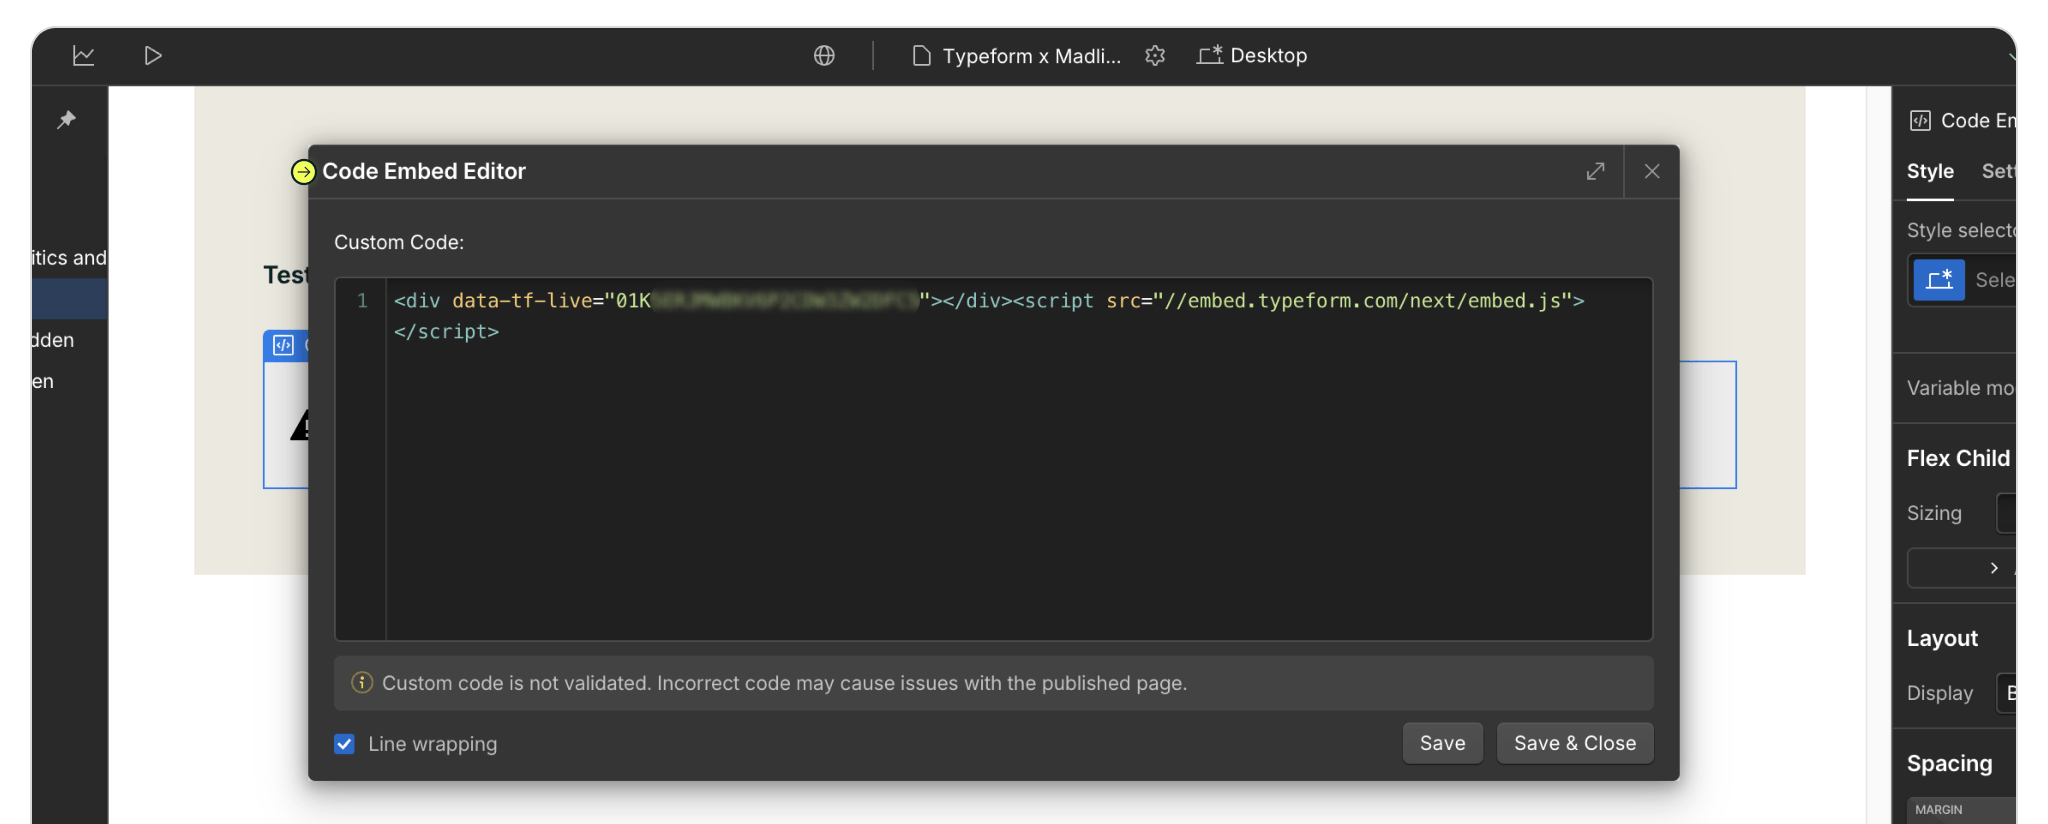
Task: Open the globe locale icon
Action: click(x=824, y=56)
